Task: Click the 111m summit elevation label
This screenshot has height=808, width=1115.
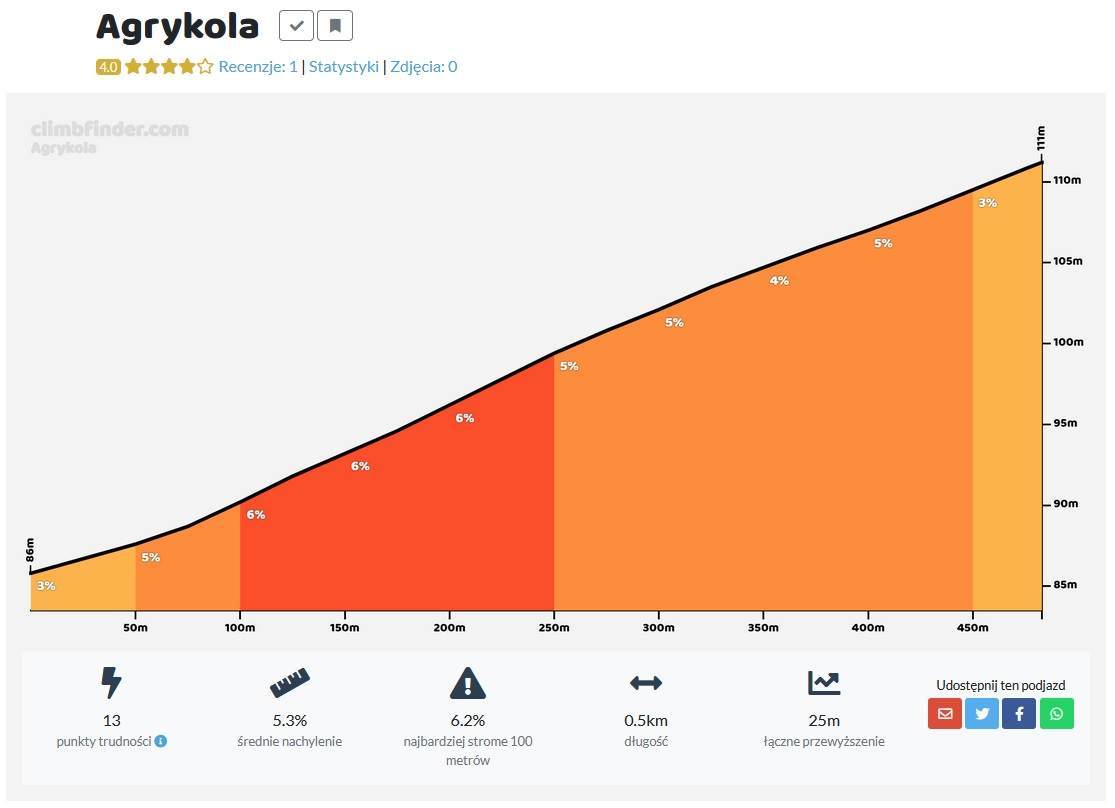Action: tap(1040, 138)
